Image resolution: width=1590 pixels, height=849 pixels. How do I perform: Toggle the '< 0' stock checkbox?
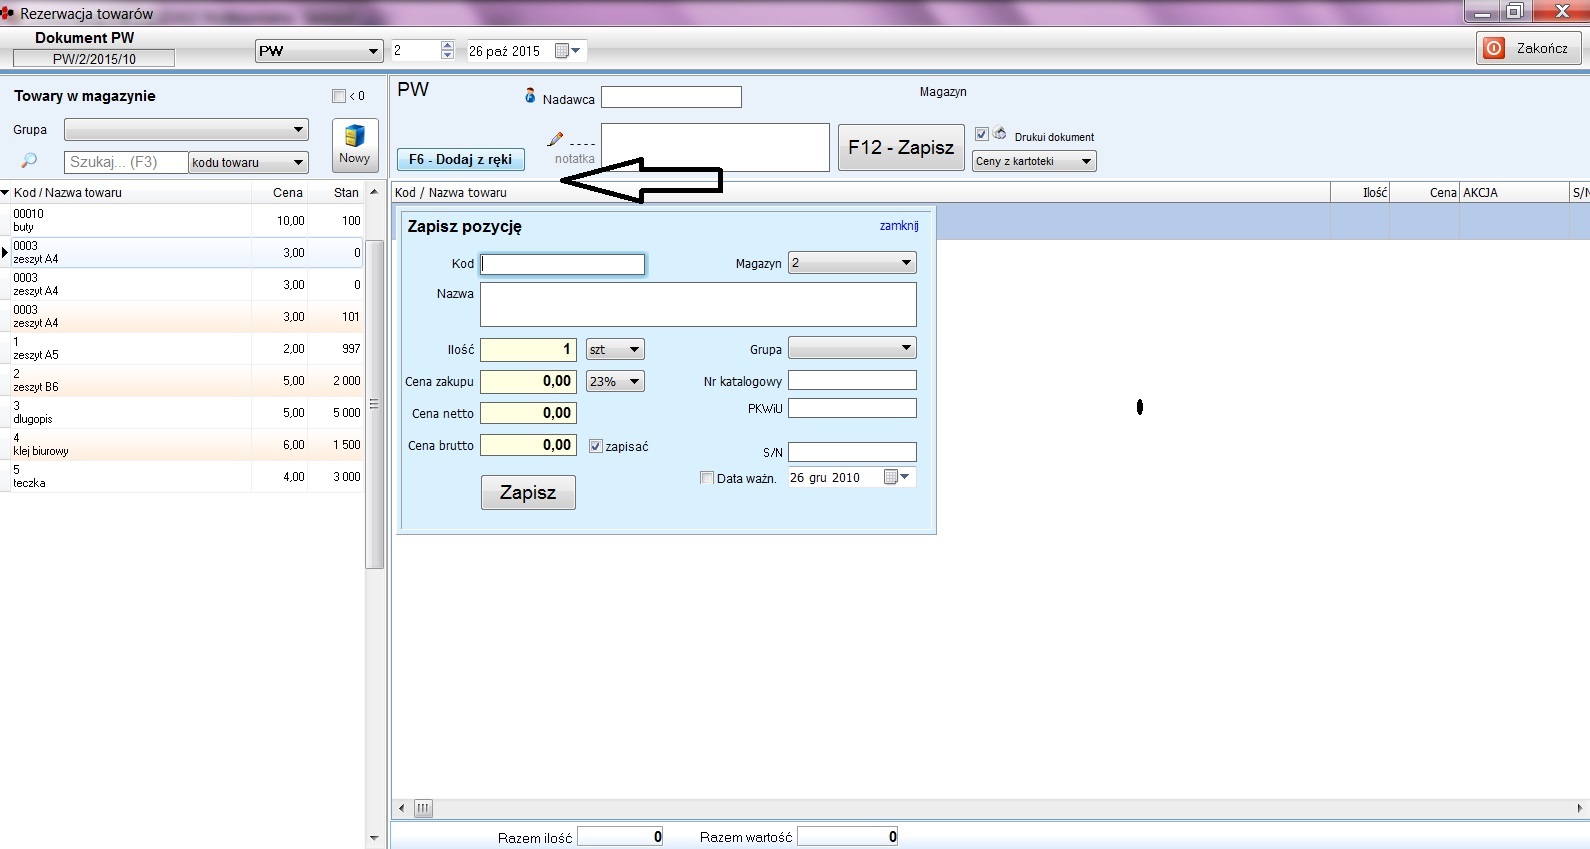tap(339, 96)
